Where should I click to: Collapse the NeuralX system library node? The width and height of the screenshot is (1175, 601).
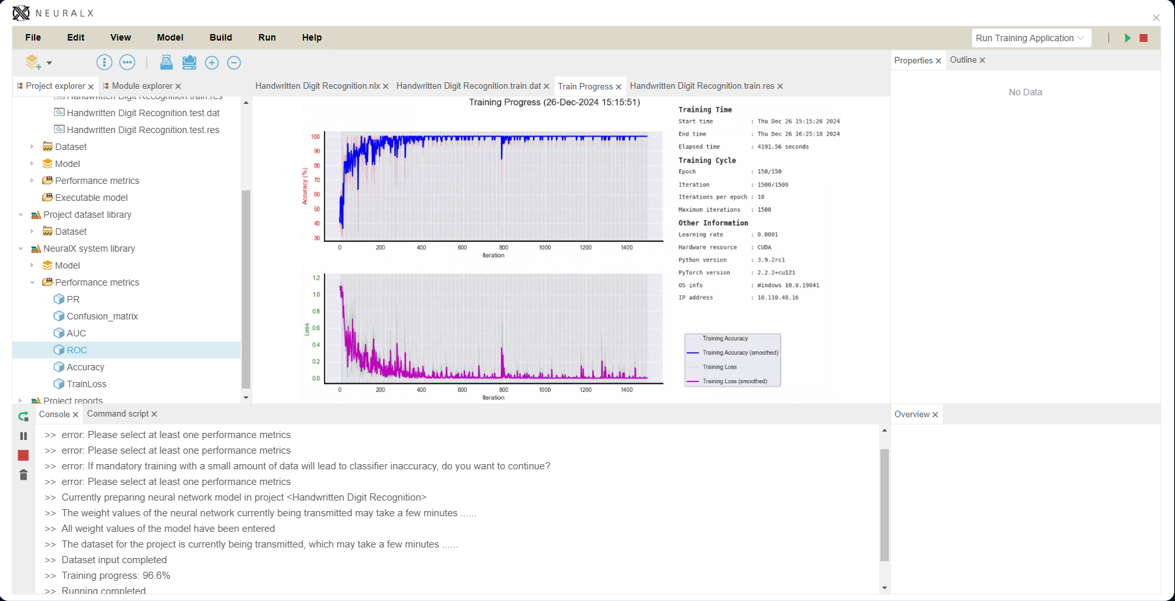tap(21, 249)
